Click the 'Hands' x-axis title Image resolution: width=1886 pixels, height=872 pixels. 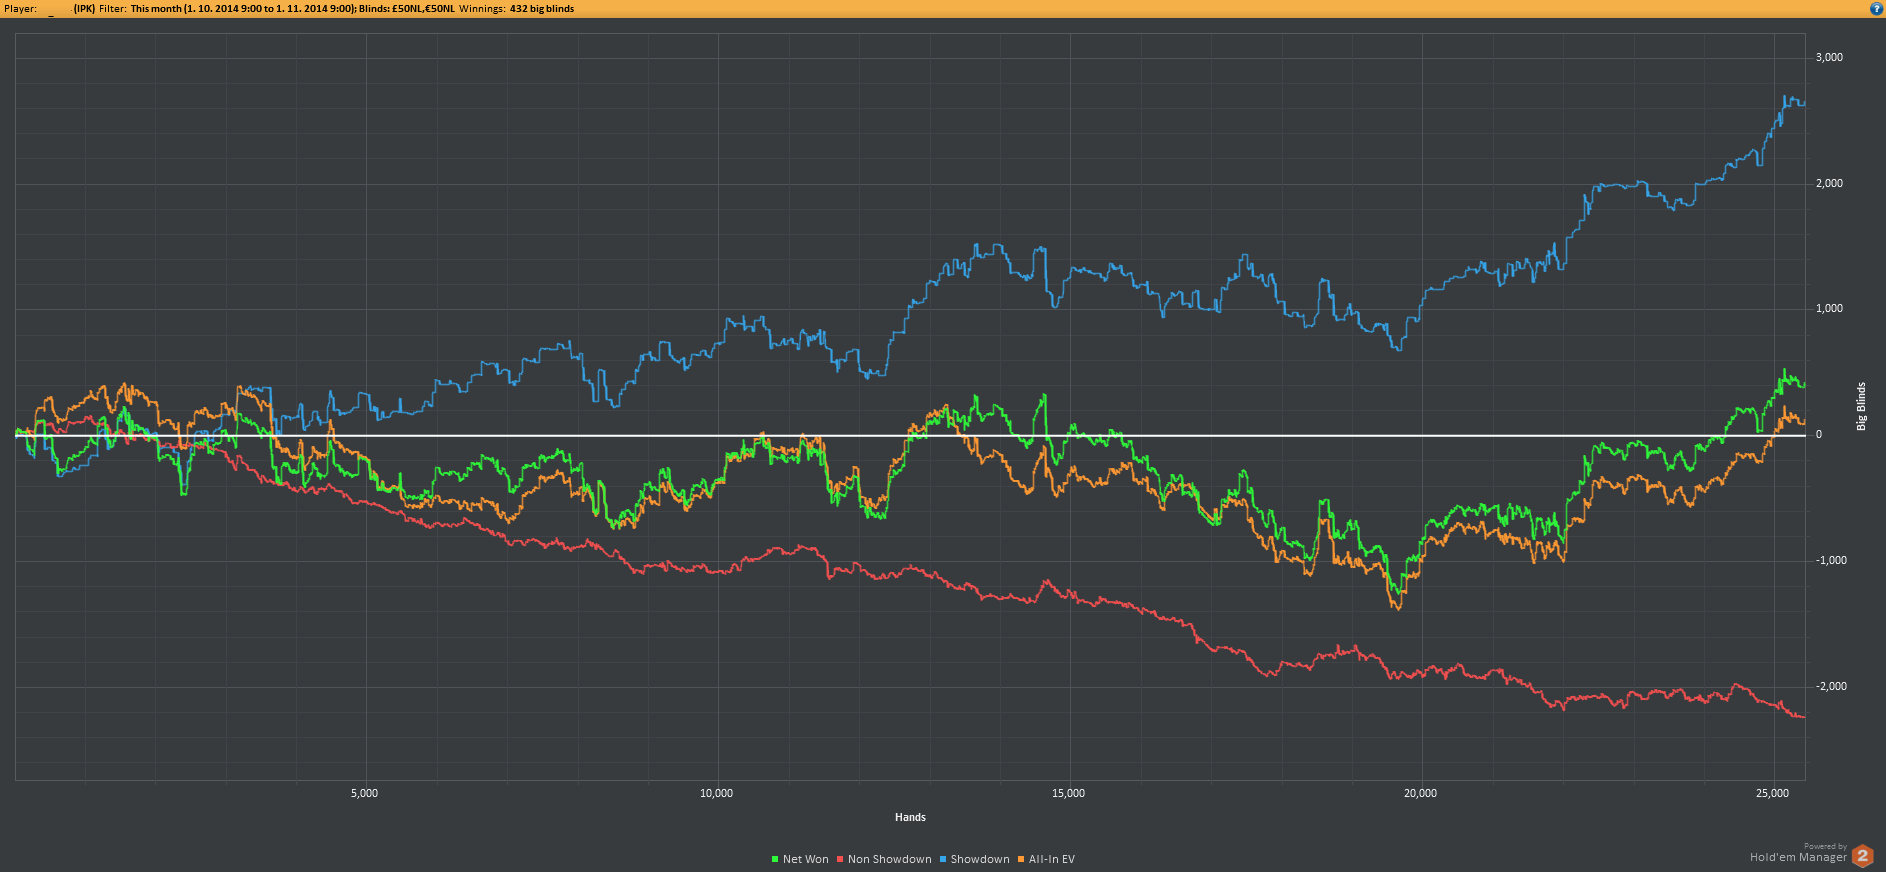(910, 817)
